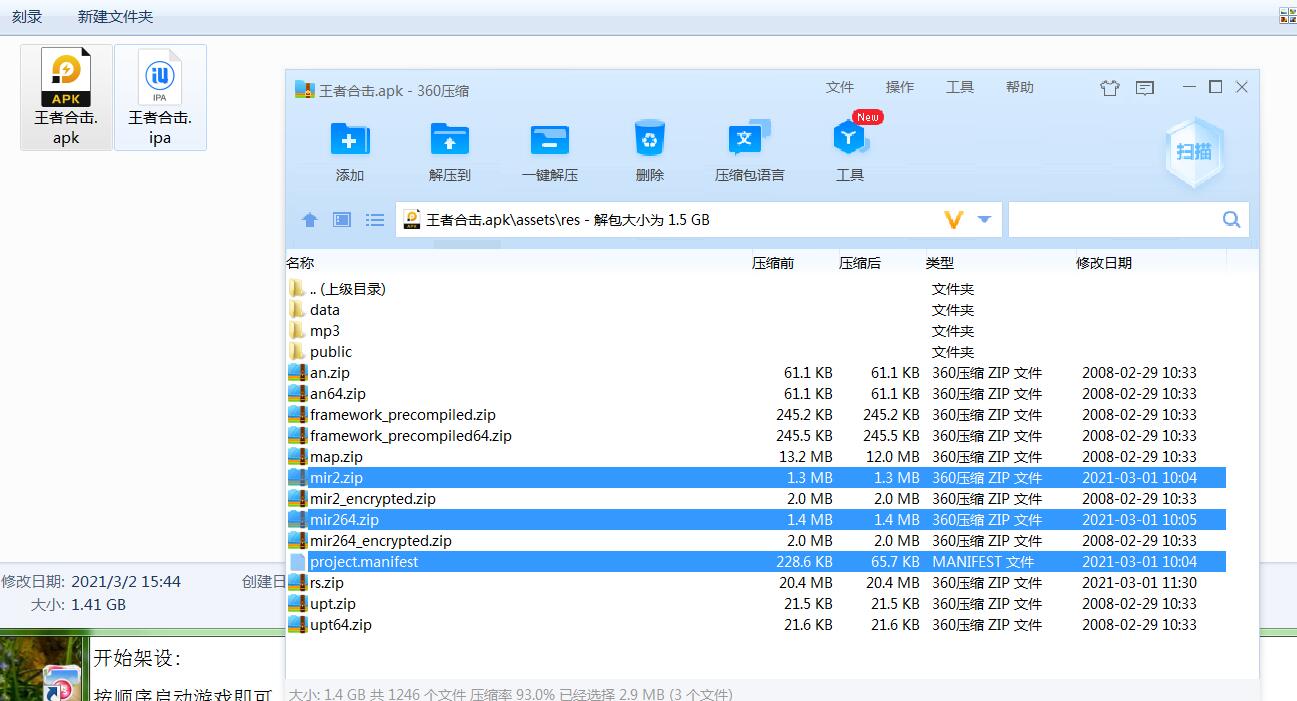
Task: Open the 文件 (File) menu
Action: pyautogui.click(x=840, y=88)
